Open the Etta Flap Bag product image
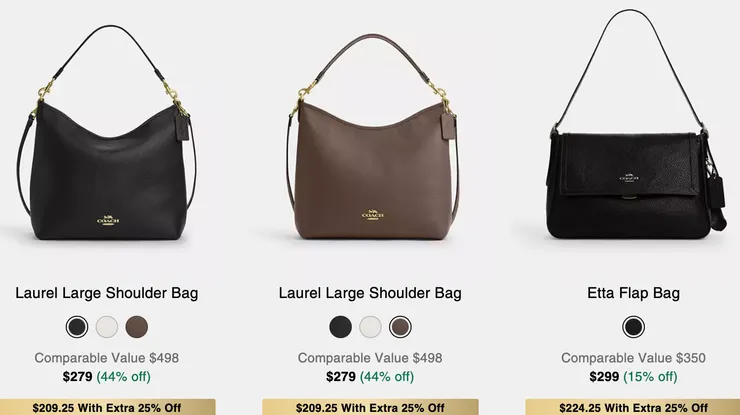Viewport: 740px width, 415px height. pos(637,125)
